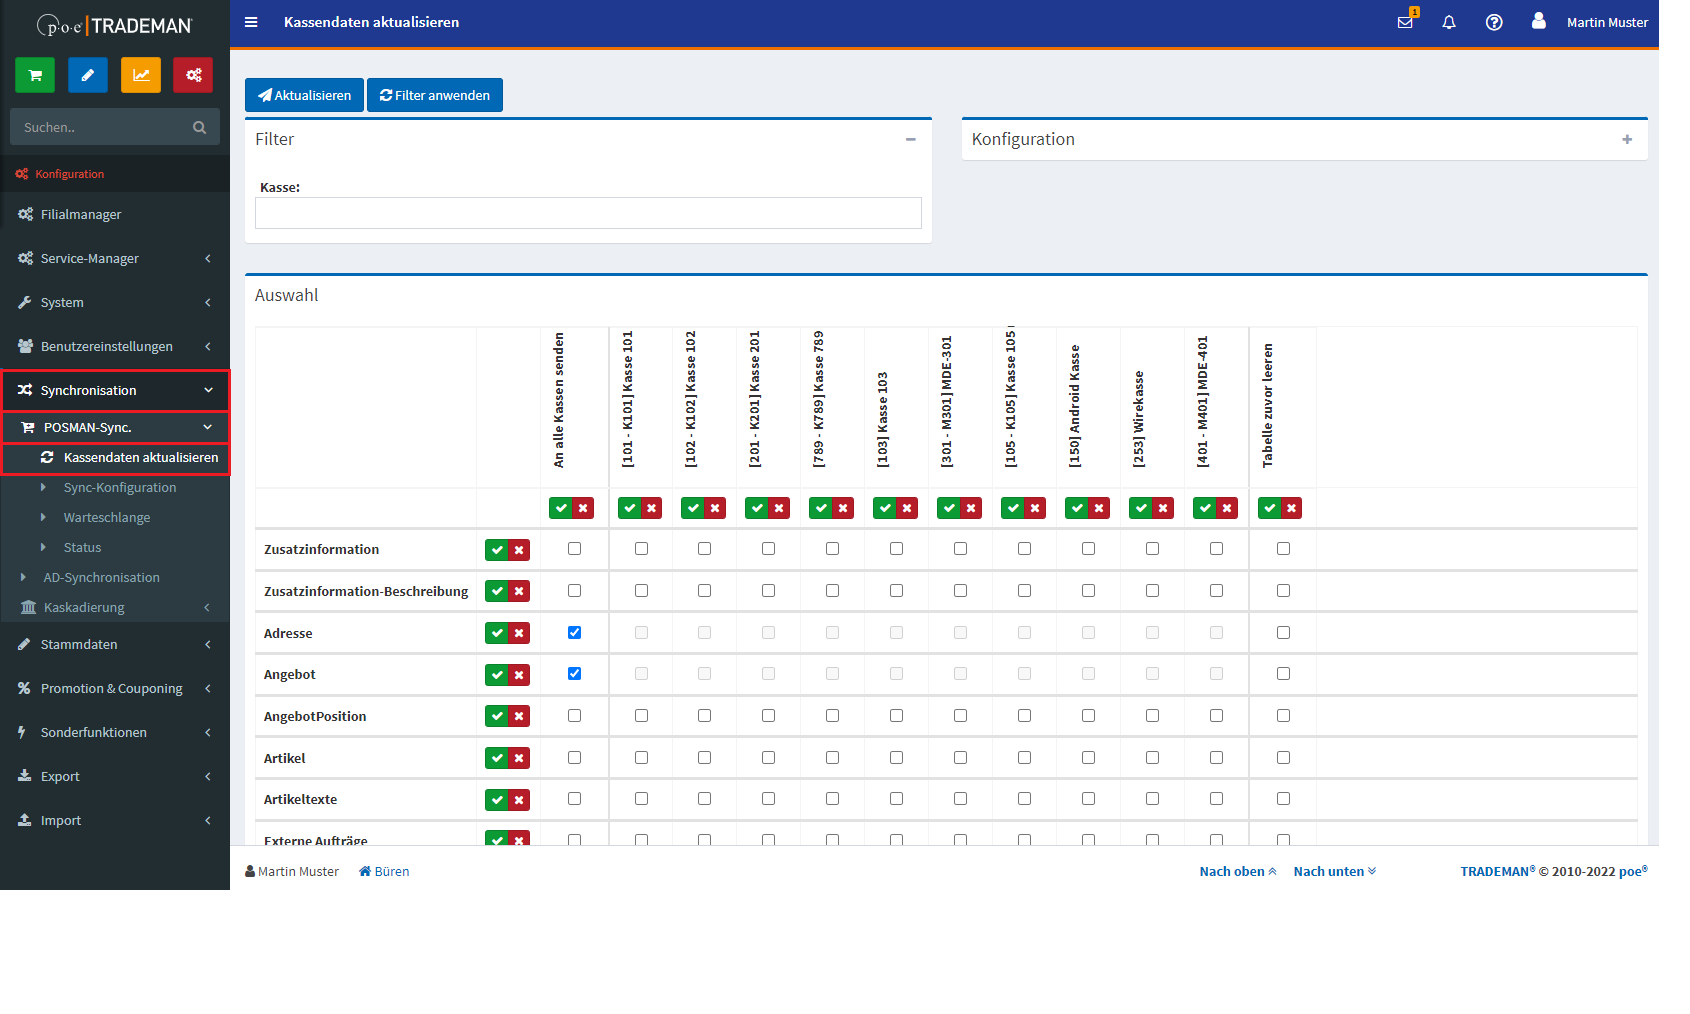Screen dimensions: 1690x1014
Task: Open the orange chart statistics icon button
Action: tap(141, 75)
